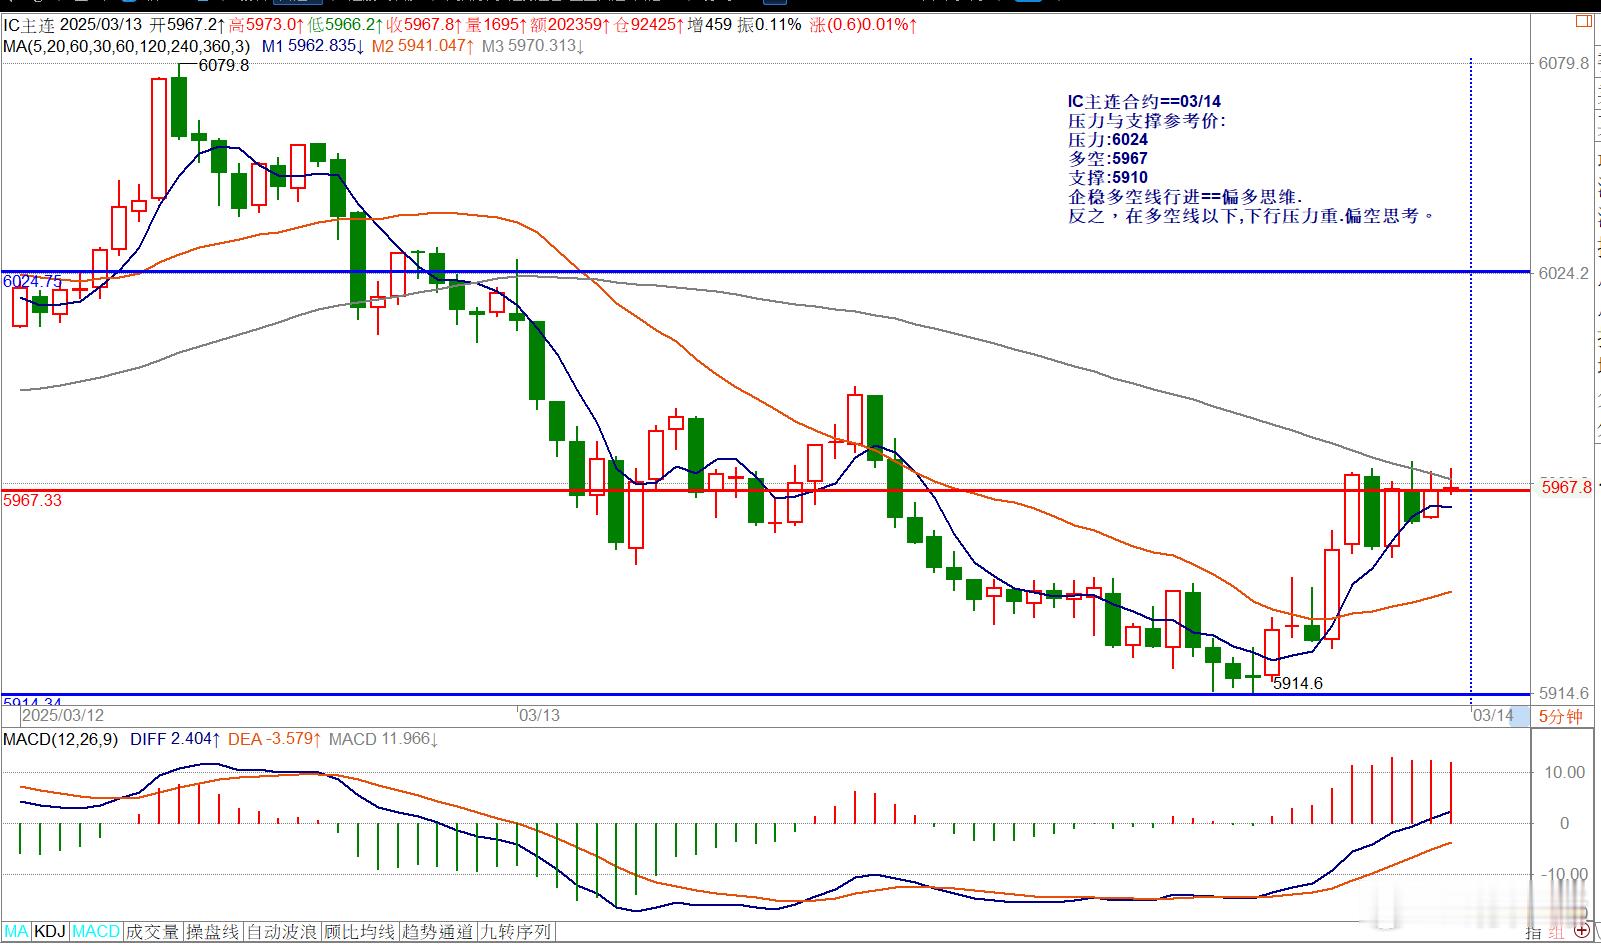The width and height of the screenshot is (1601, 946).
Task: Select the MACD indicator tab
Action: click(x=96, y=932)
